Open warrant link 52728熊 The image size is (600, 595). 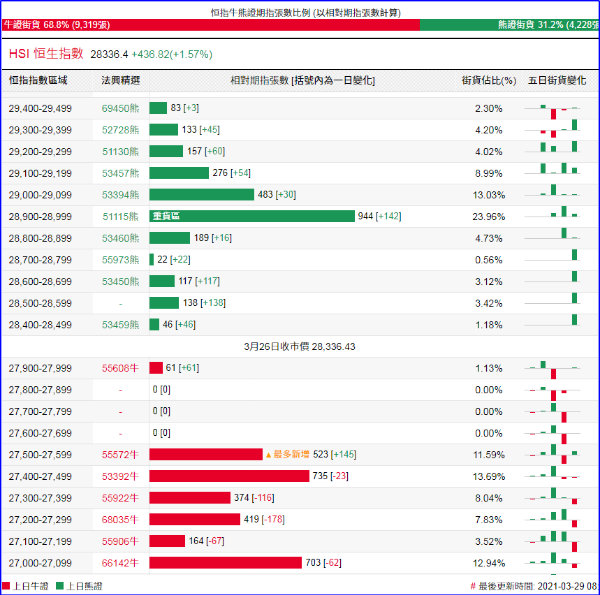(x=120, y=130)
